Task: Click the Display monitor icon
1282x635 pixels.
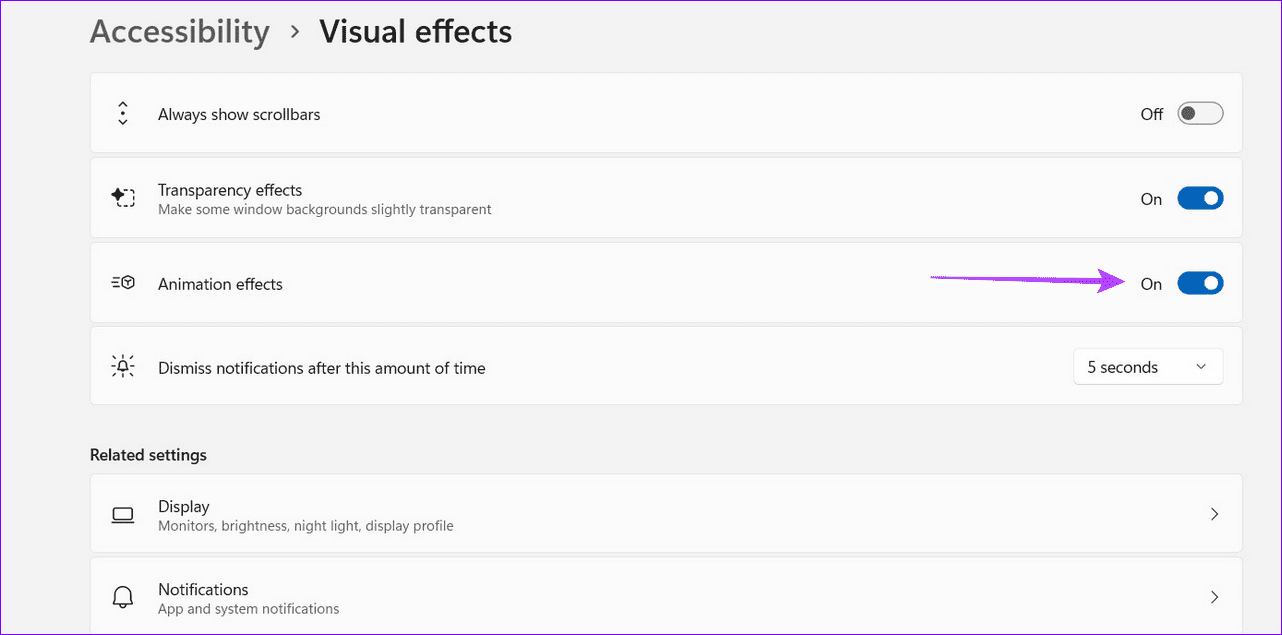Action: [122, 513]
